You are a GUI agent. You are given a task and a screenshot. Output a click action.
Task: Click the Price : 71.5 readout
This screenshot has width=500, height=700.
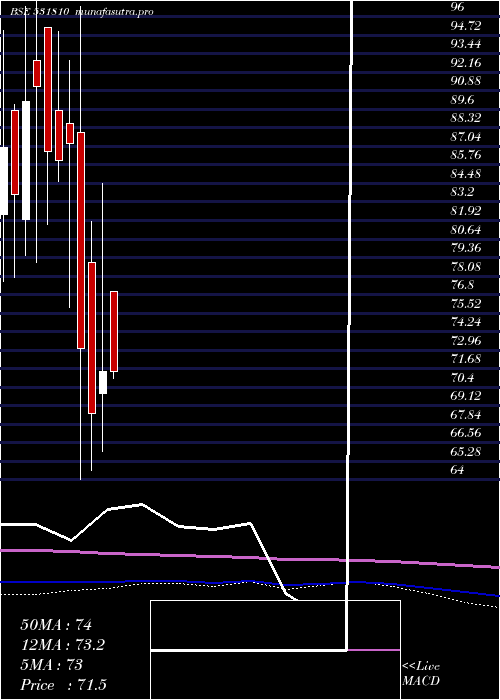pyautogui.click(x=64, y=685)
